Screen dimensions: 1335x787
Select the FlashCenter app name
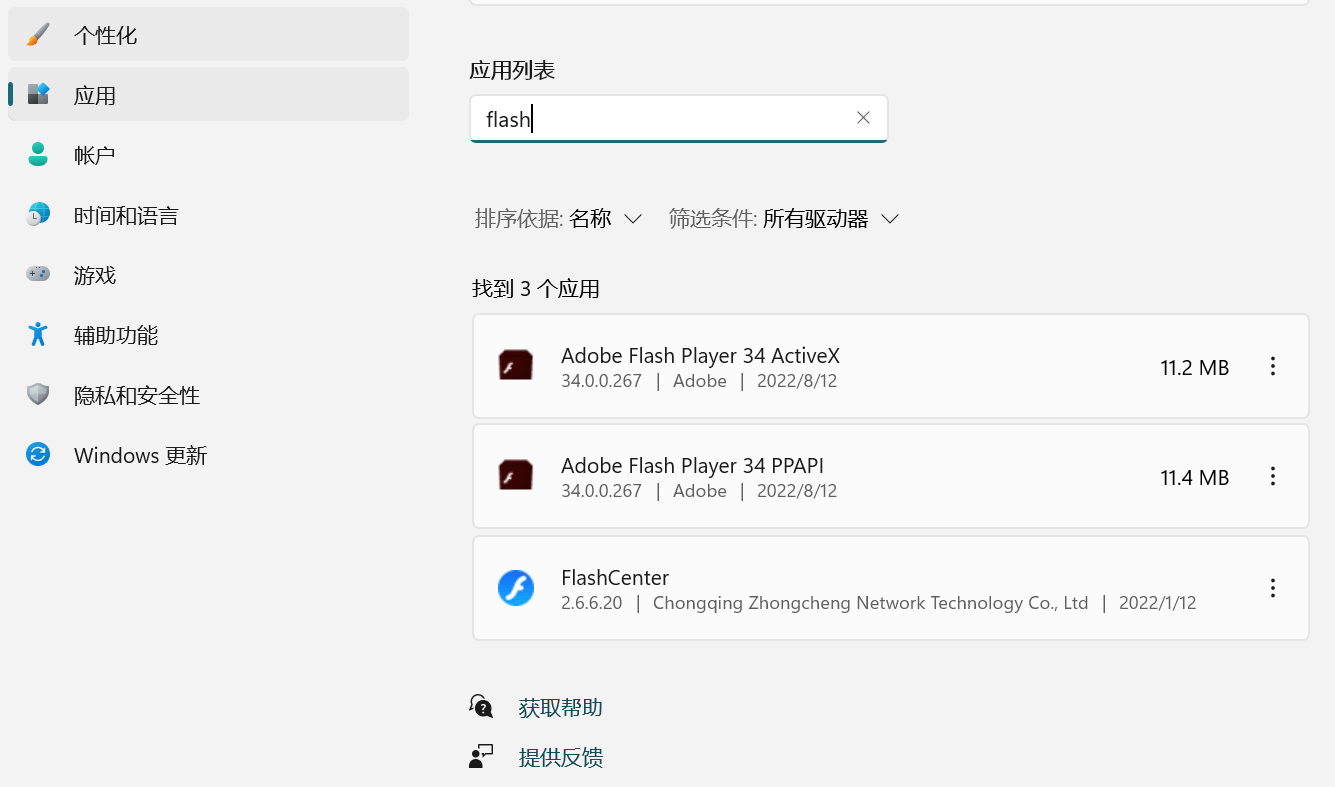(615, 578)
